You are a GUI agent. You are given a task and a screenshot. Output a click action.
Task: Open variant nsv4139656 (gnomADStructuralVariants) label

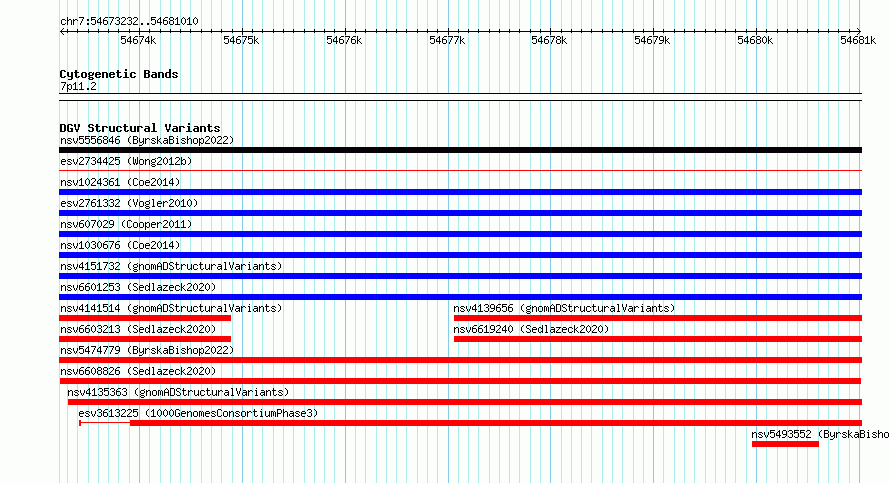(564, 308)
